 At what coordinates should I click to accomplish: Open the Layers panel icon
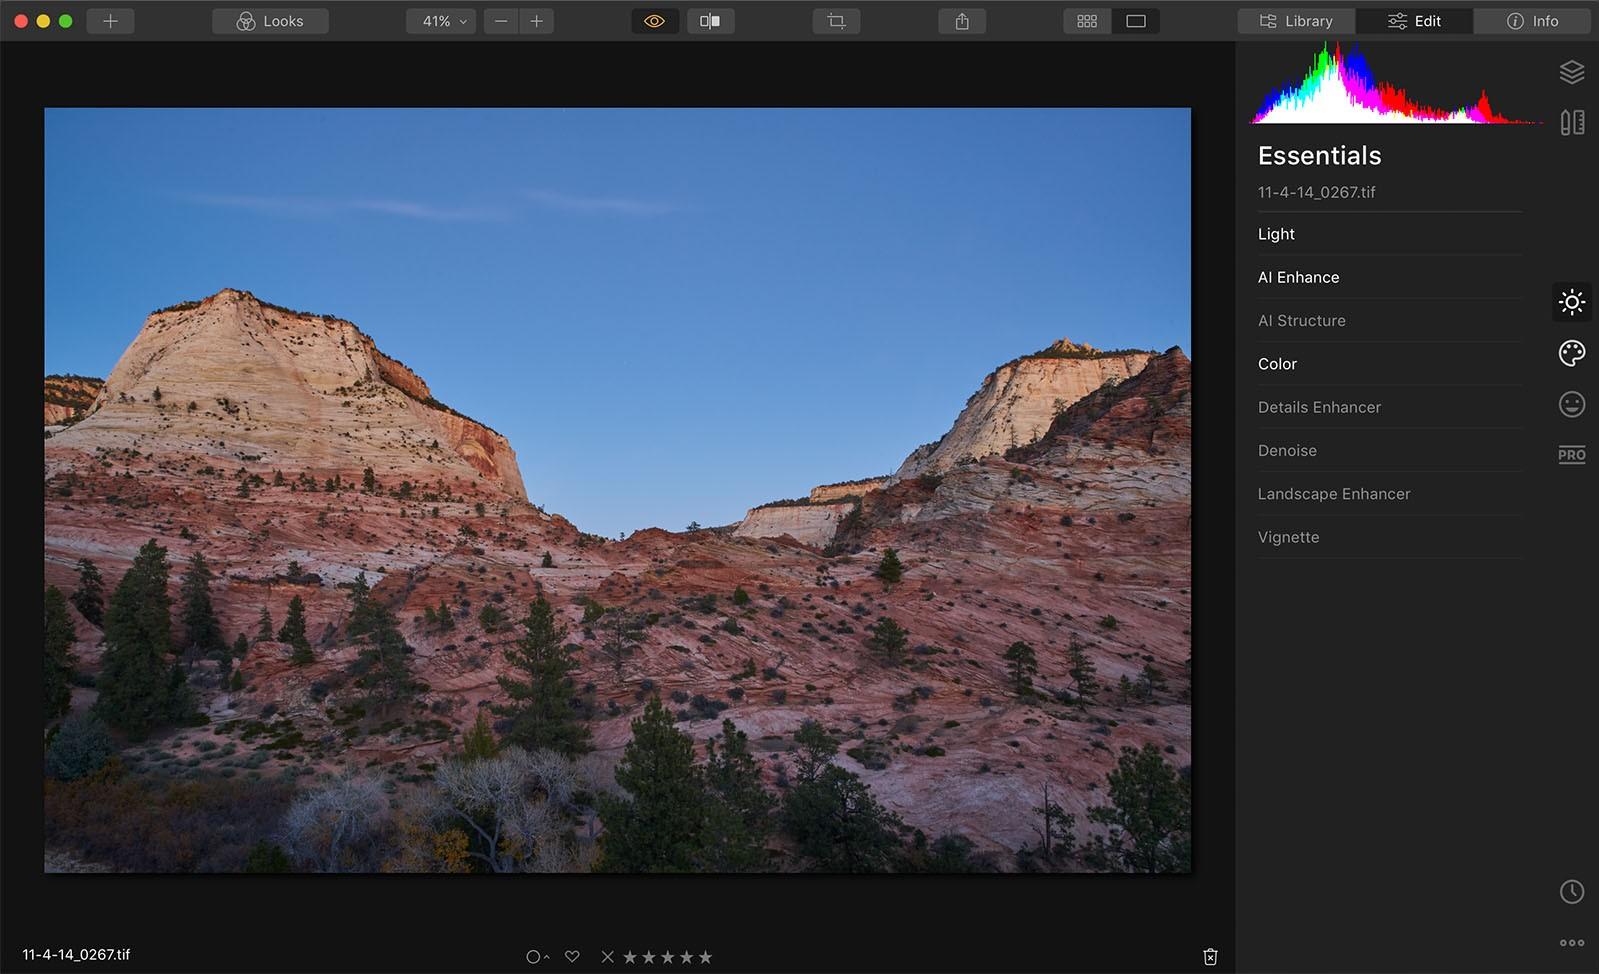point(1571,72)
